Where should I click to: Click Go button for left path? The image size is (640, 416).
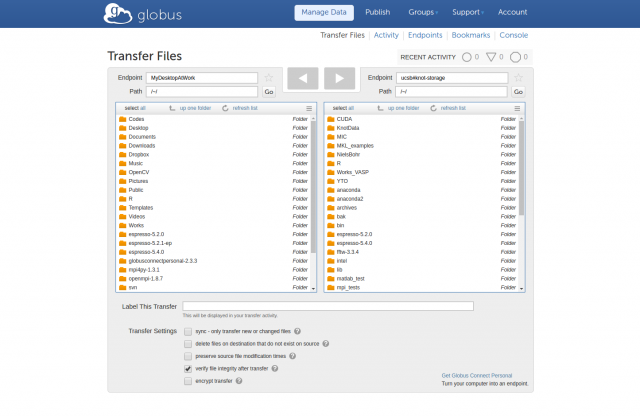click(x=269, y=92)
